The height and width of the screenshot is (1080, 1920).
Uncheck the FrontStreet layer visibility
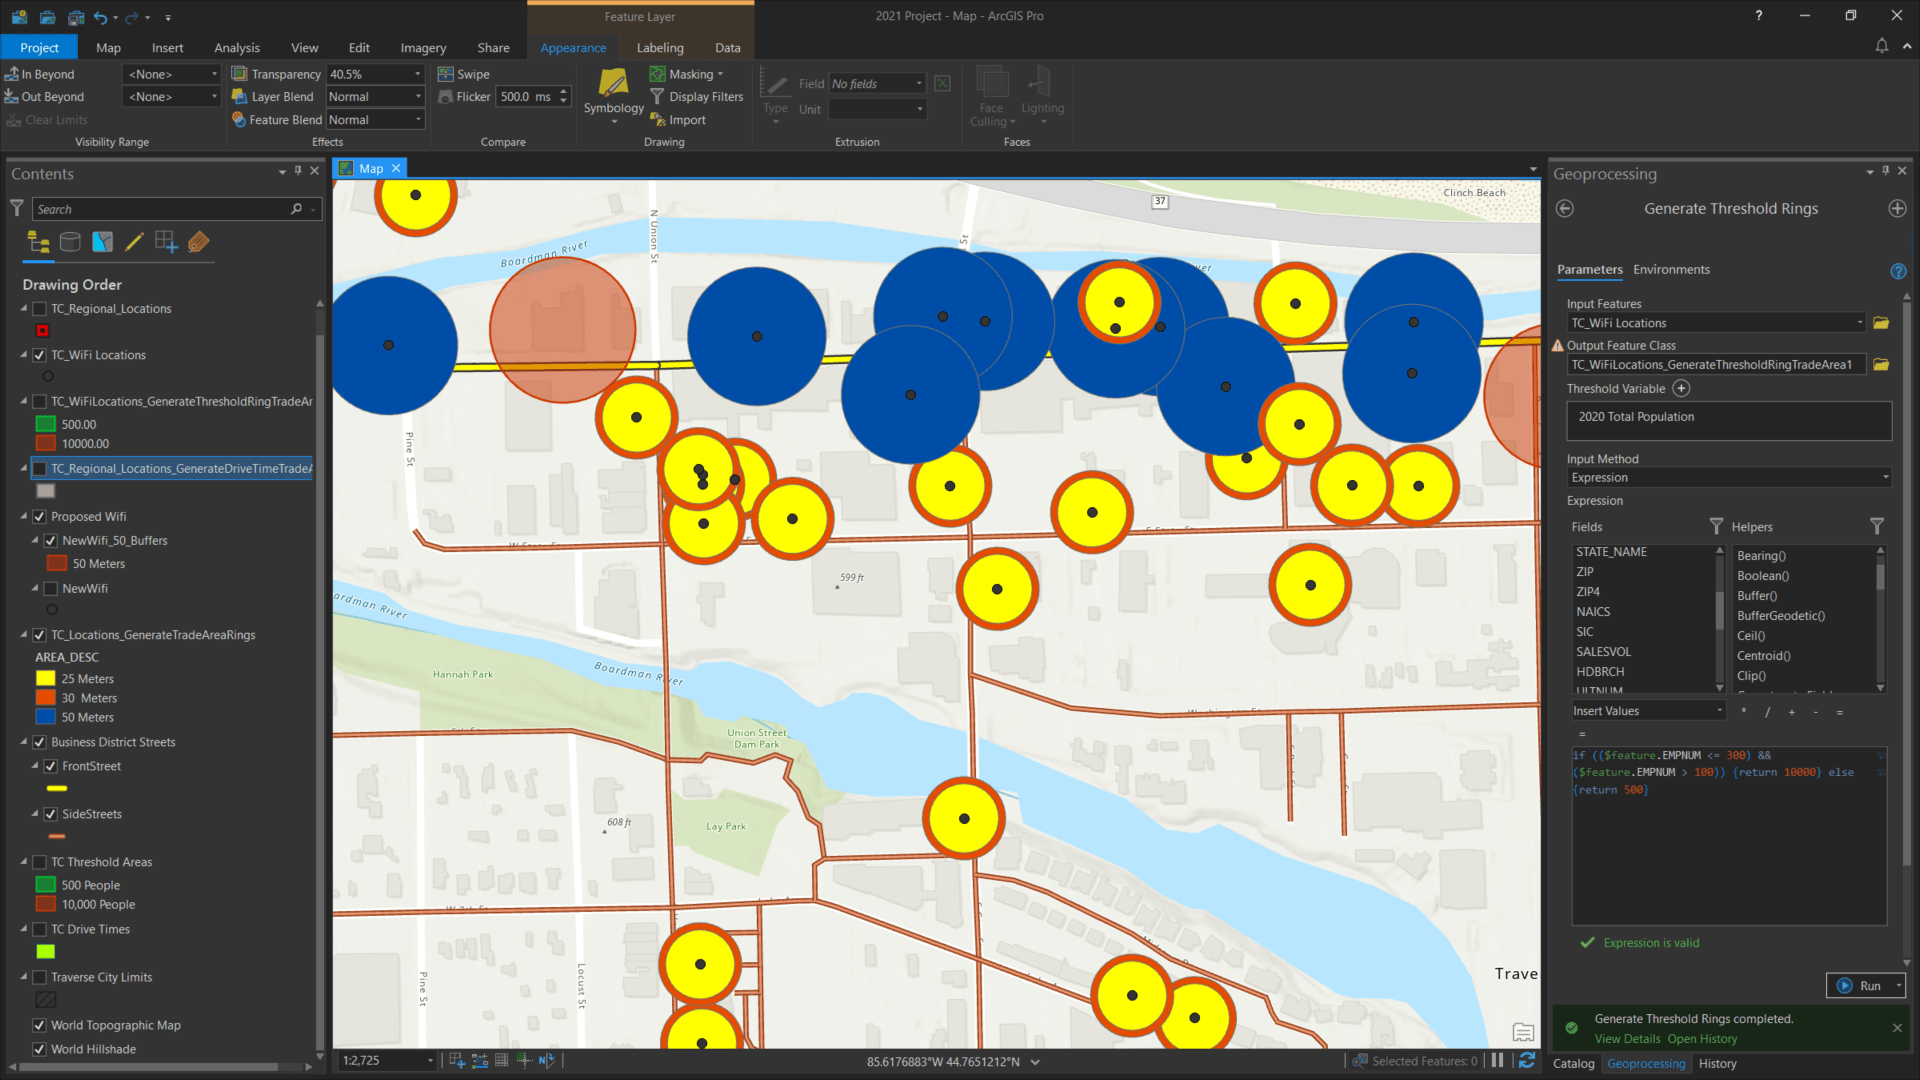click(x=51, y=765)
